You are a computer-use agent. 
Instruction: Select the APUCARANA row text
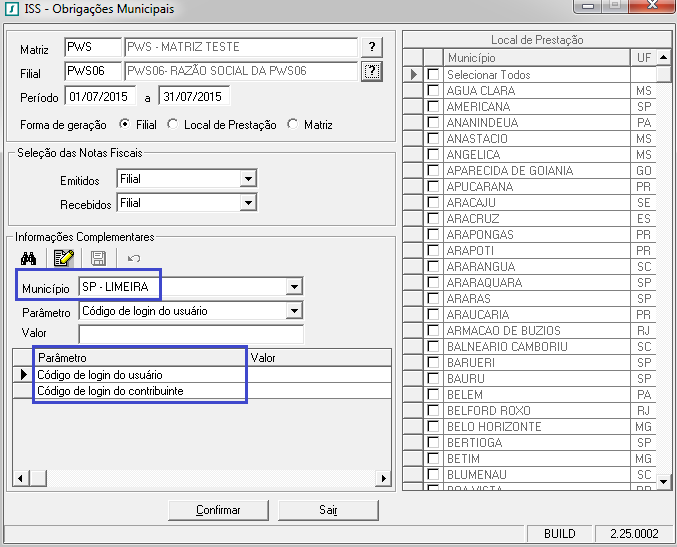[x=480, y=187]
